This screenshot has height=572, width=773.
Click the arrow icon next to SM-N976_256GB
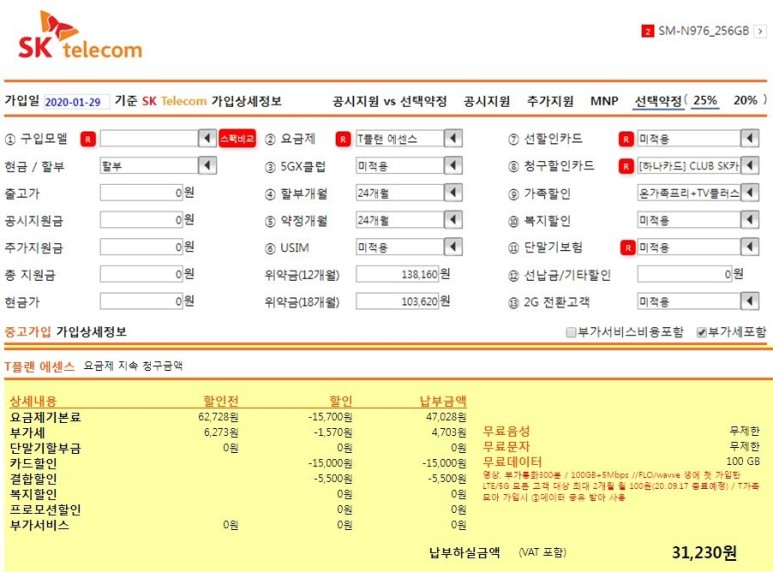point(760,31)
